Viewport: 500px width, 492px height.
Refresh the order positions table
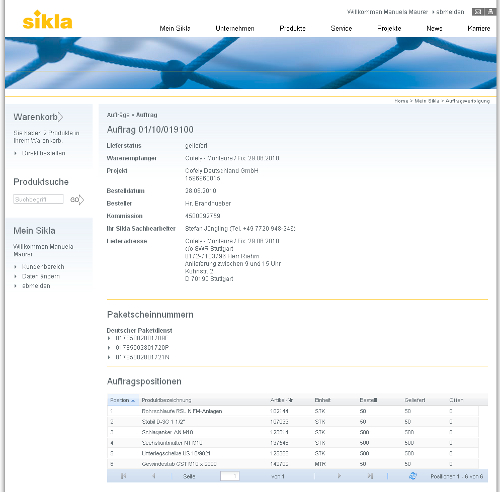pyautogui.click(x=413, y=476)
